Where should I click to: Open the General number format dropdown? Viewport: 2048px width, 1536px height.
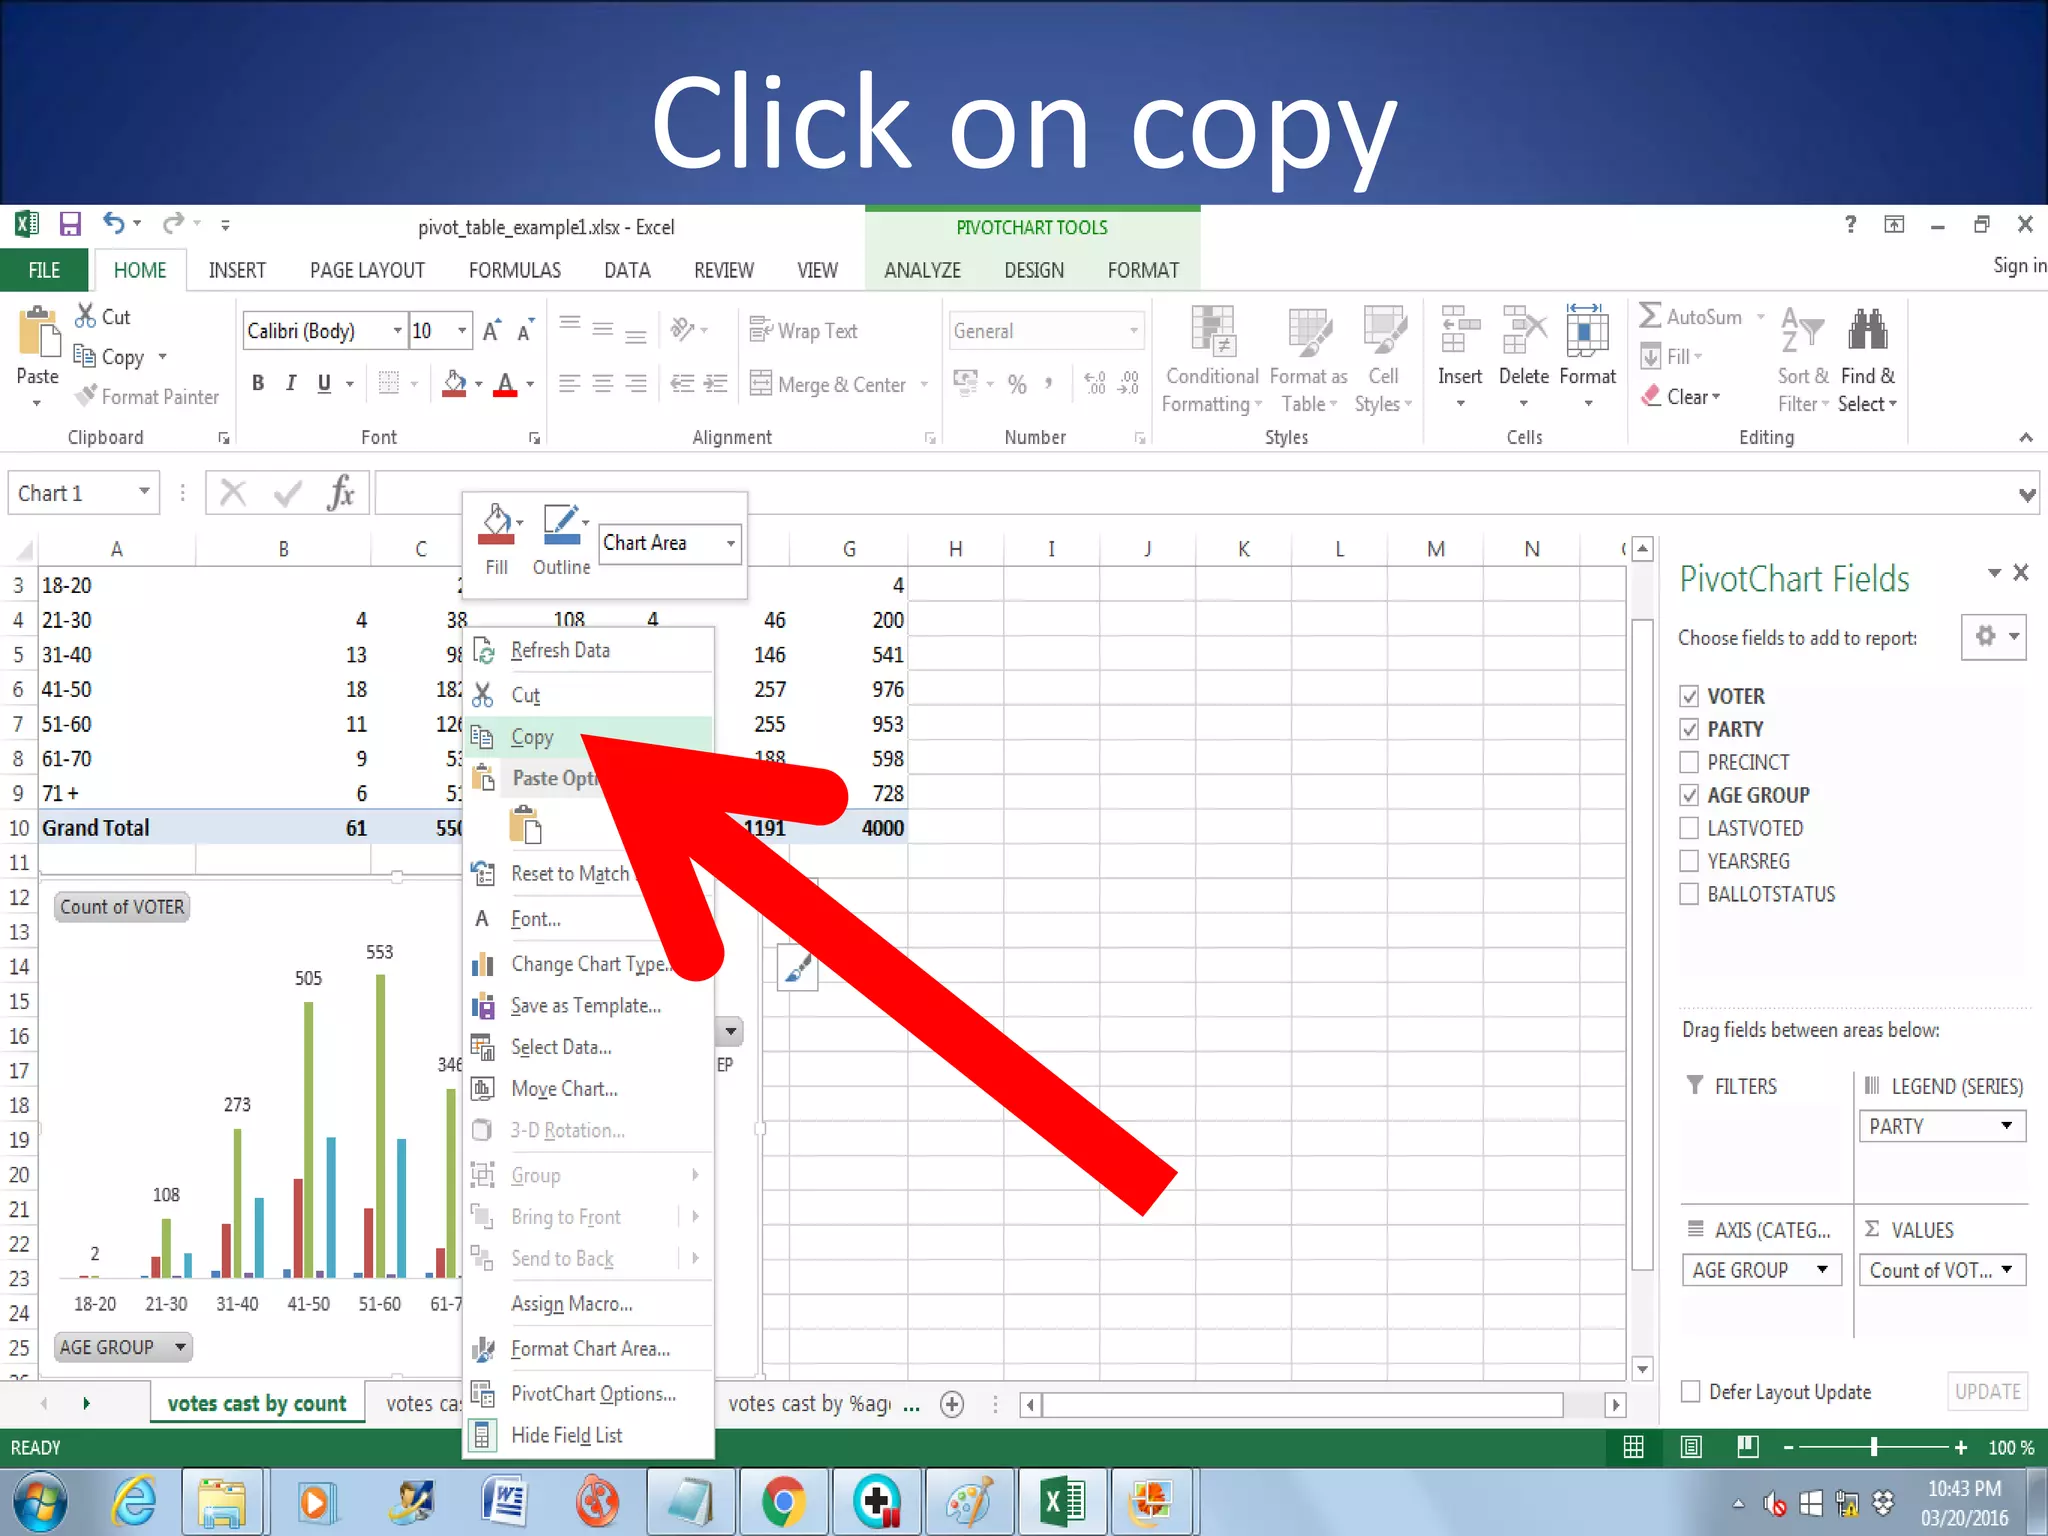point(1133,330)
